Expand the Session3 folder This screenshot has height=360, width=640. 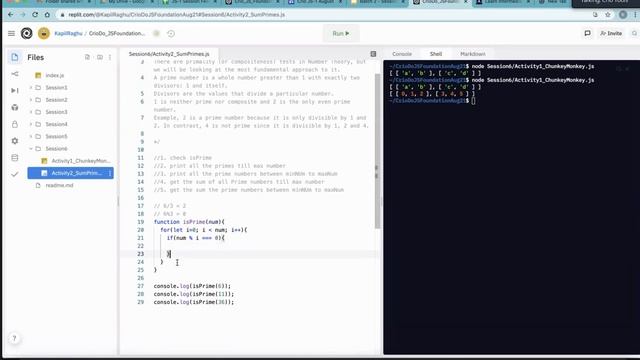click(x=31, y=112)
